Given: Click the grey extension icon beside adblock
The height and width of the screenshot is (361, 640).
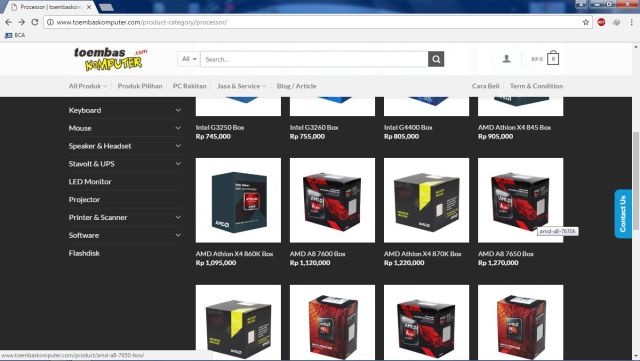Looking at the screenshot, I should click(x=617, y=22).
